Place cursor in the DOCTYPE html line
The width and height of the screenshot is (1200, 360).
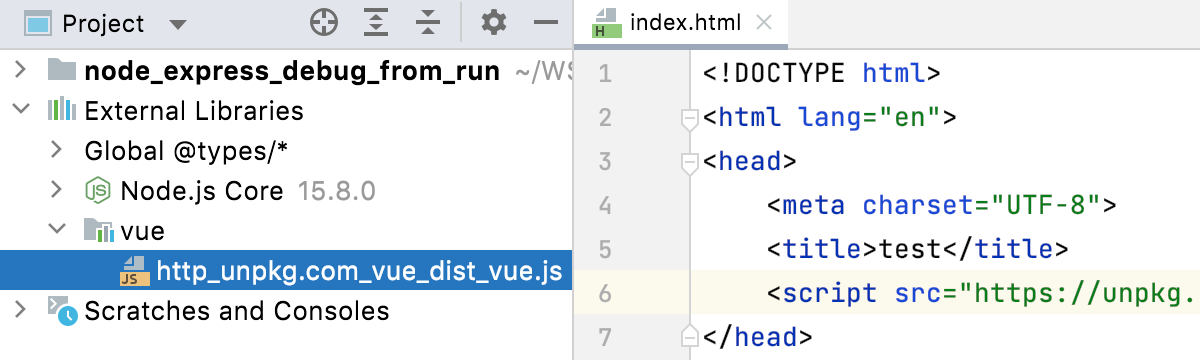click(x=821, y=74)
